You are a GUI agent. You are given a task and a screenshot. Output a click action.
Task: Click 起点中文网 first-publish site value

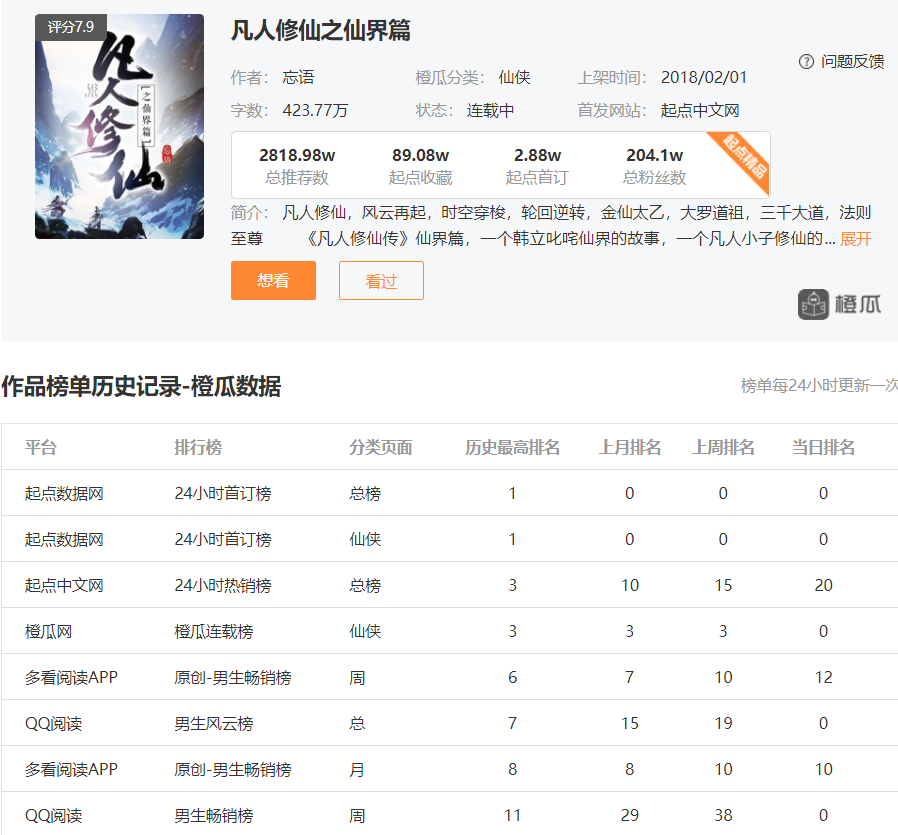click(x=700, y=110)
